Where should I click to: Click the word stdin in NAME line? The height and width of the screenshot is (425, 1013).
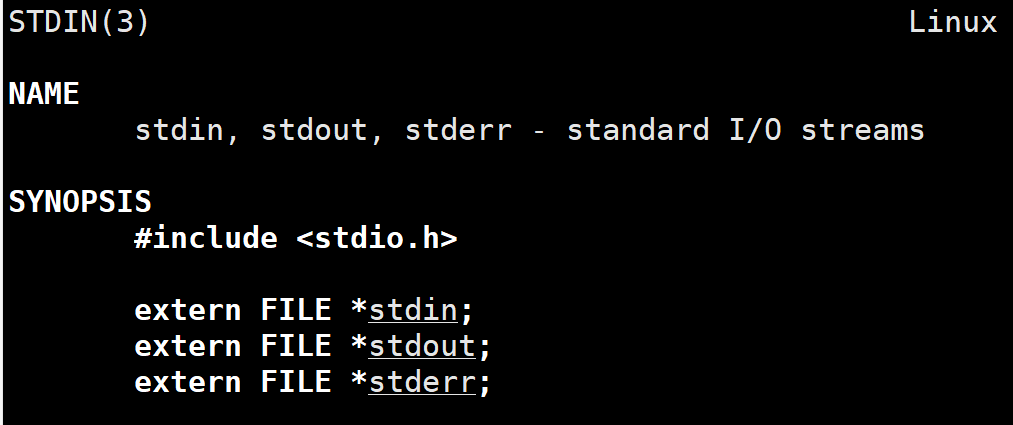click(179, 131)
